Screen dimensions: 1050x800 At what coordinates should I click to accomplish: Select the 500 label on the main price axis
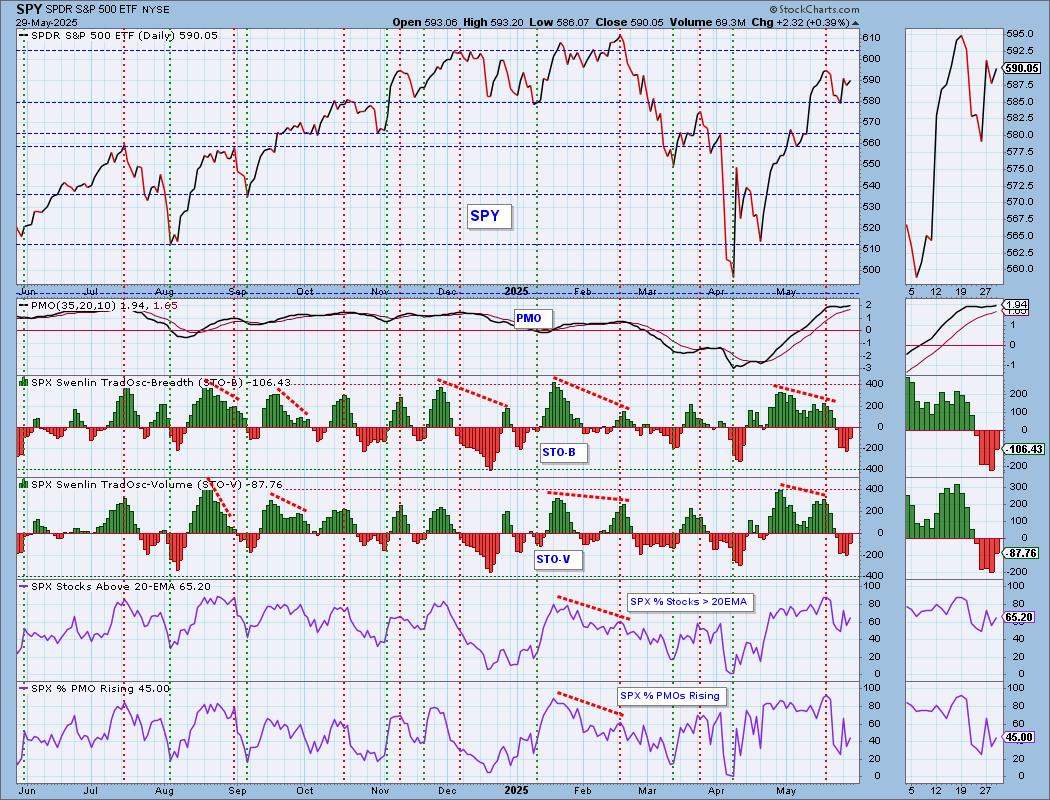click(x=870, y=270)
